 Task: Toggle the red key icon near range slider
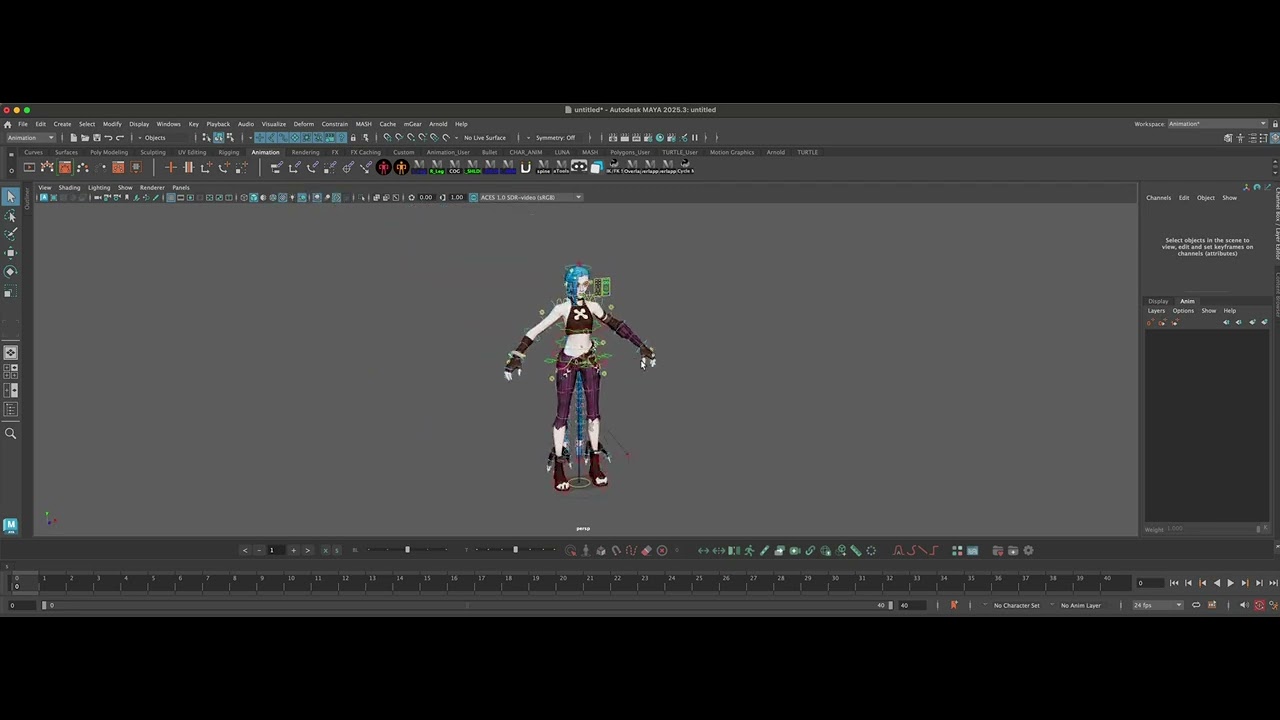(x=954, y=605)
